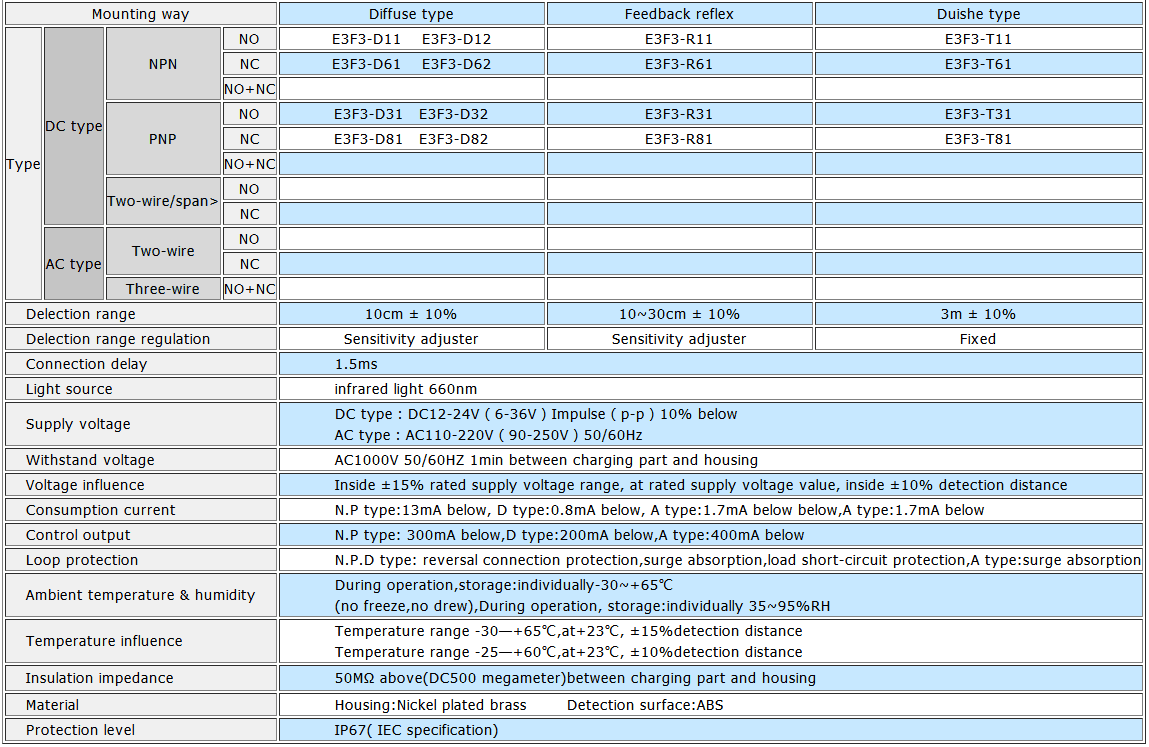Image resolution: width=1149 pixels, height=747 pixels.
Task: Click model number E3F3-T11
Action: [x=978, y=39]
